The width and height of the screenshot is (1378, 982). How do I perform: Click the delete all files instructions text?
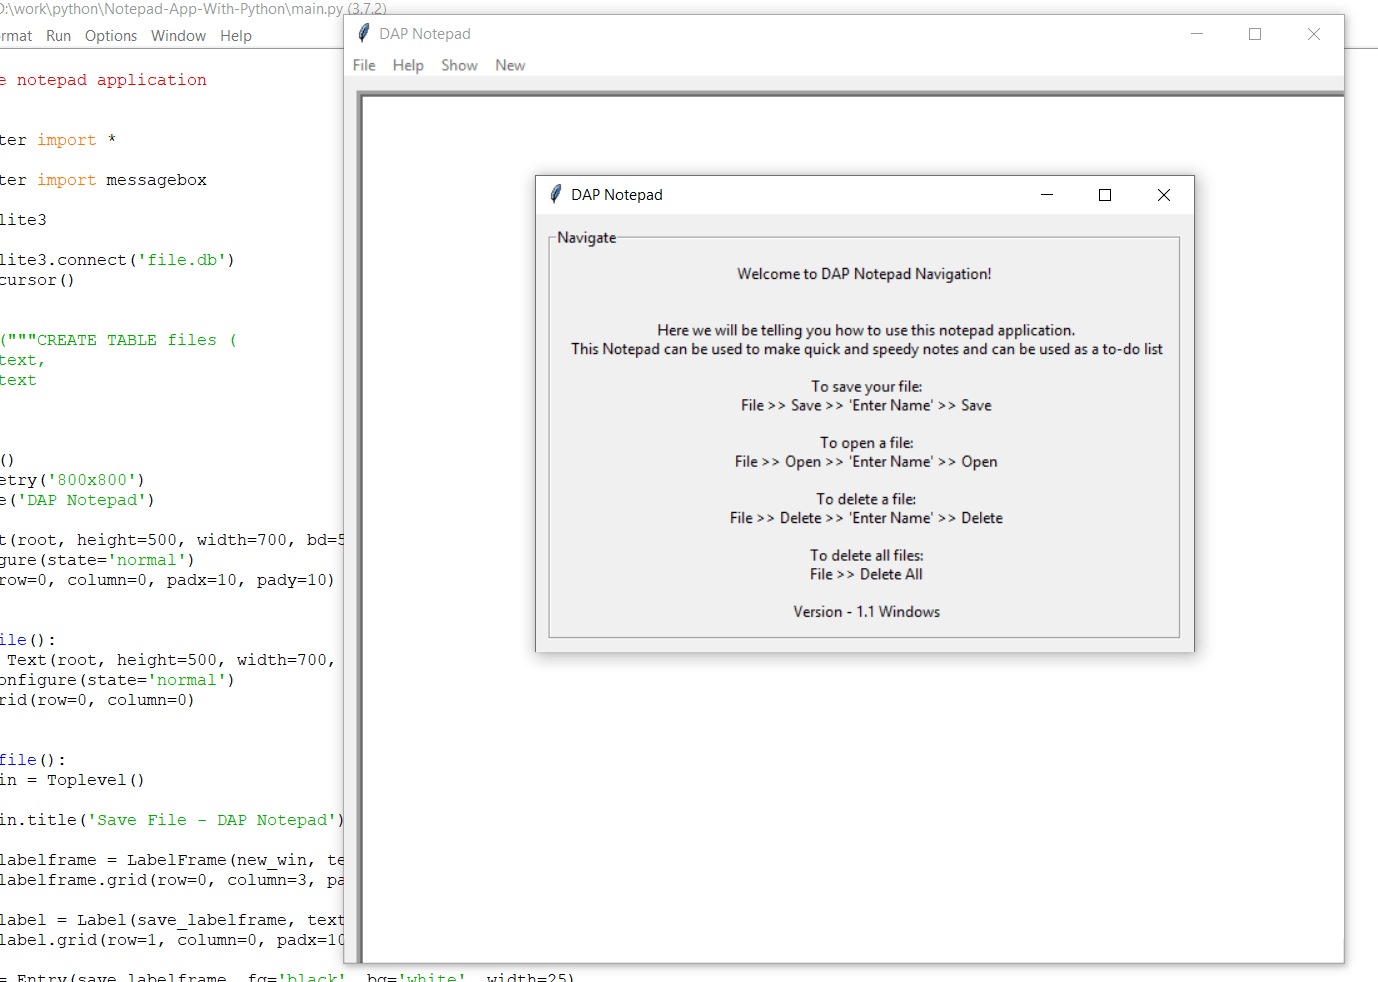[x=866, y=564]
